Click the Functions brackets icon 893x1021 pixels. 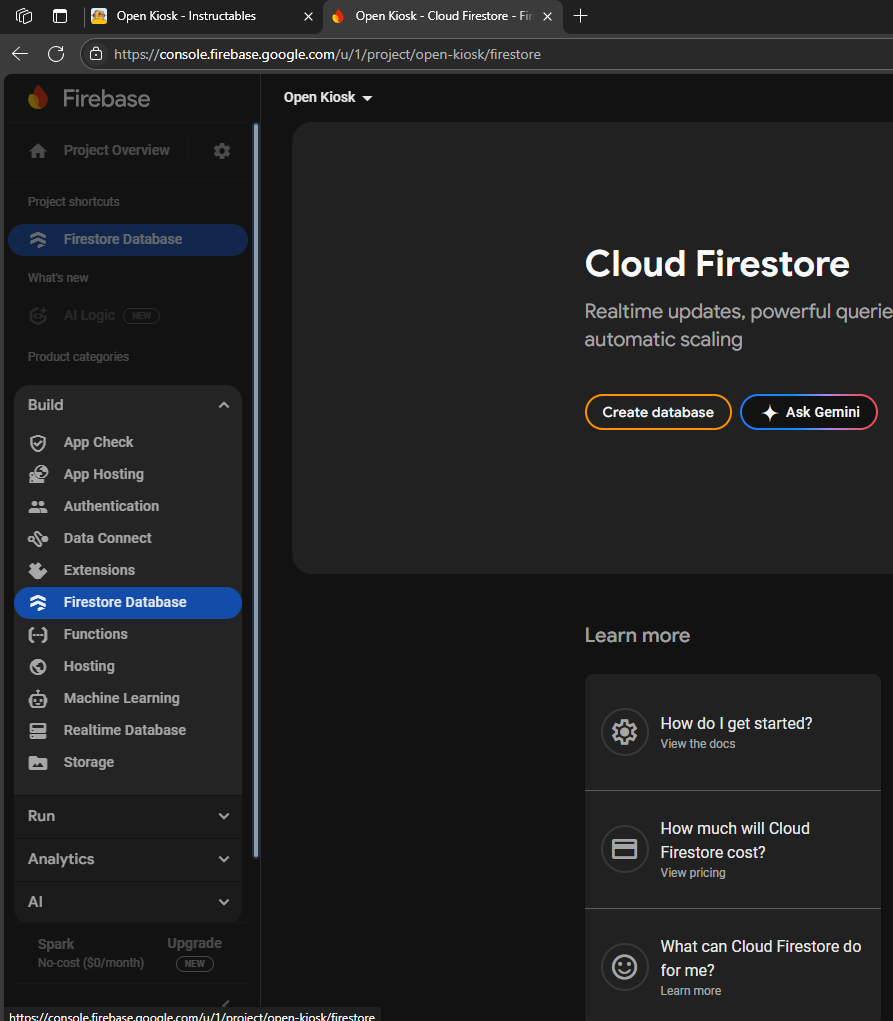click(x=38, y=634)
